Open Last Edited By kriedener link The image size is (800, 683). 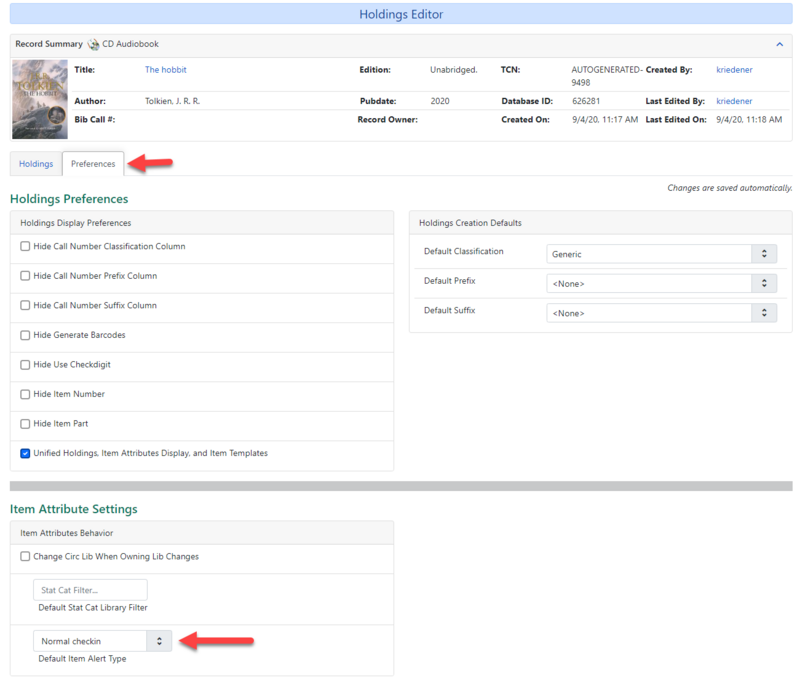click(734, 101)
